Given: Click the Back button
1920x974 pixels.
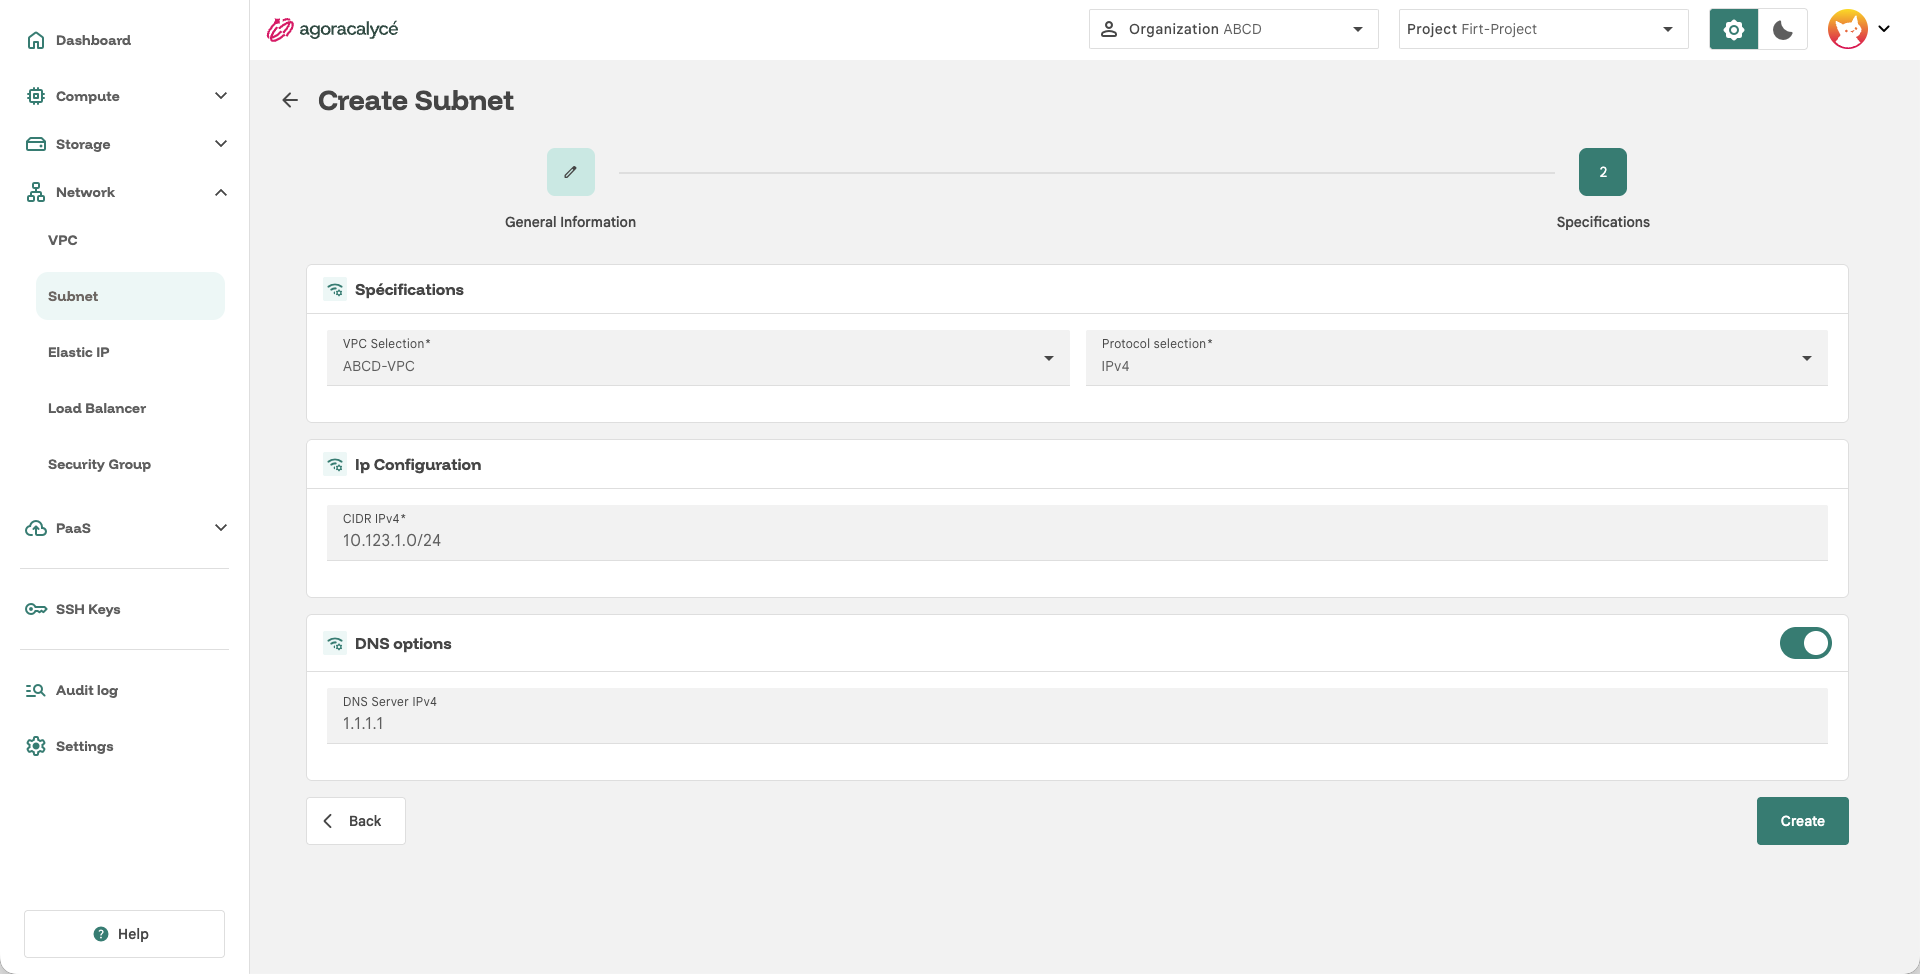Looking at the screenshot, I should pos(356,821).
